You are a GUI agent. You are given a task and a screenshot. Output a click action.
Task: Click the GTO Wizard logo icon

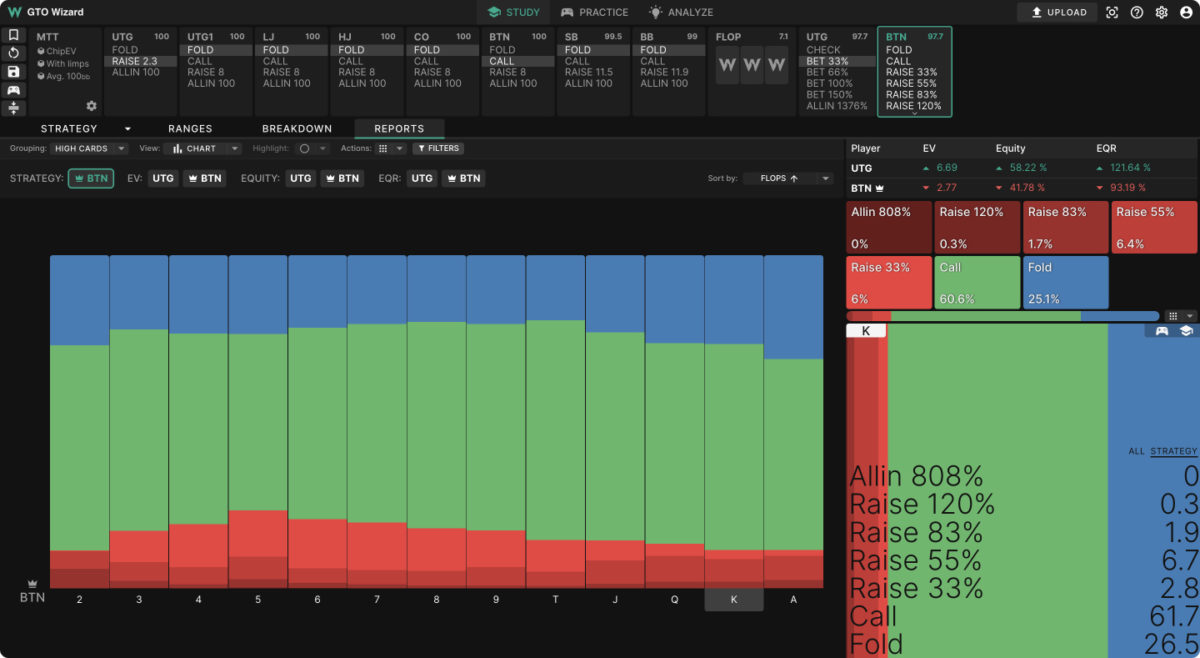coord(14,12)
